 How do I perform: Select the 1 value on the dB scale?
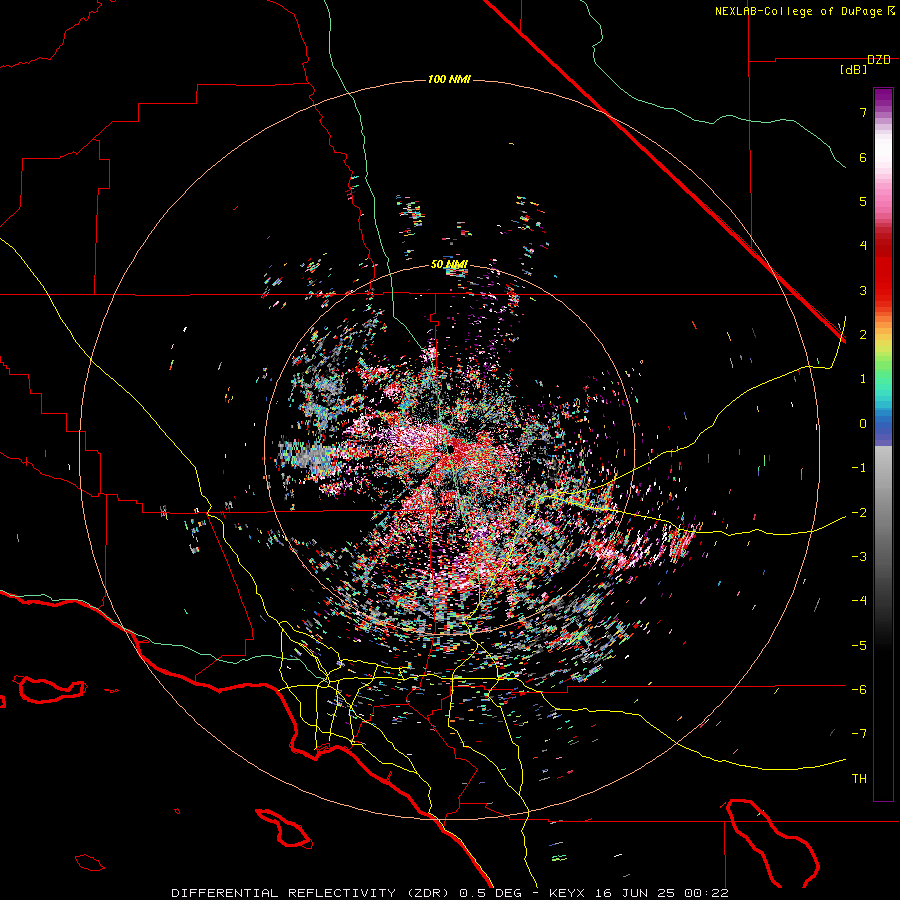(x=863, y=379)
